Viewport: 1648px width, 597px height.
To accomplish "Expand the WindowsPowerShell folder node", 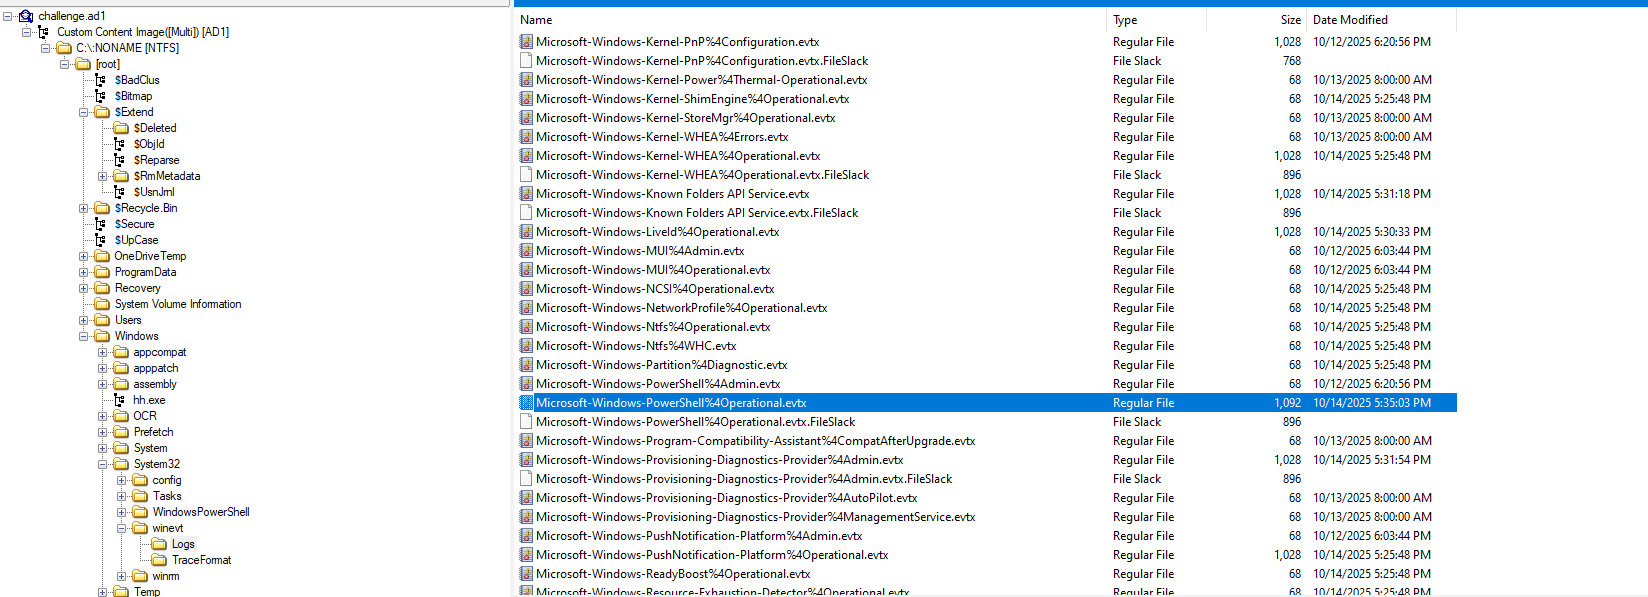I will point(122,512).
